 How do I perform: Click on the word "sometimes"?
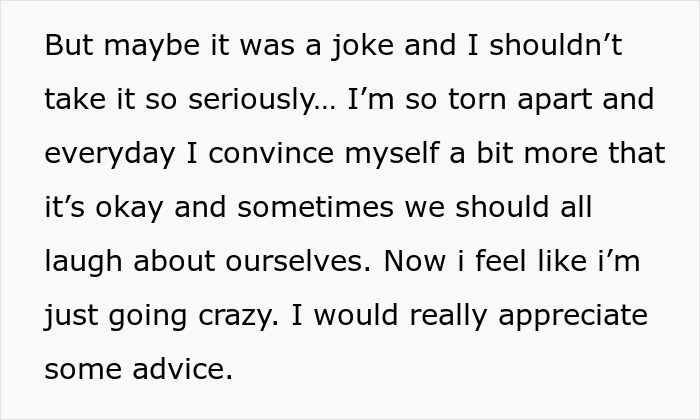[315, 207]
